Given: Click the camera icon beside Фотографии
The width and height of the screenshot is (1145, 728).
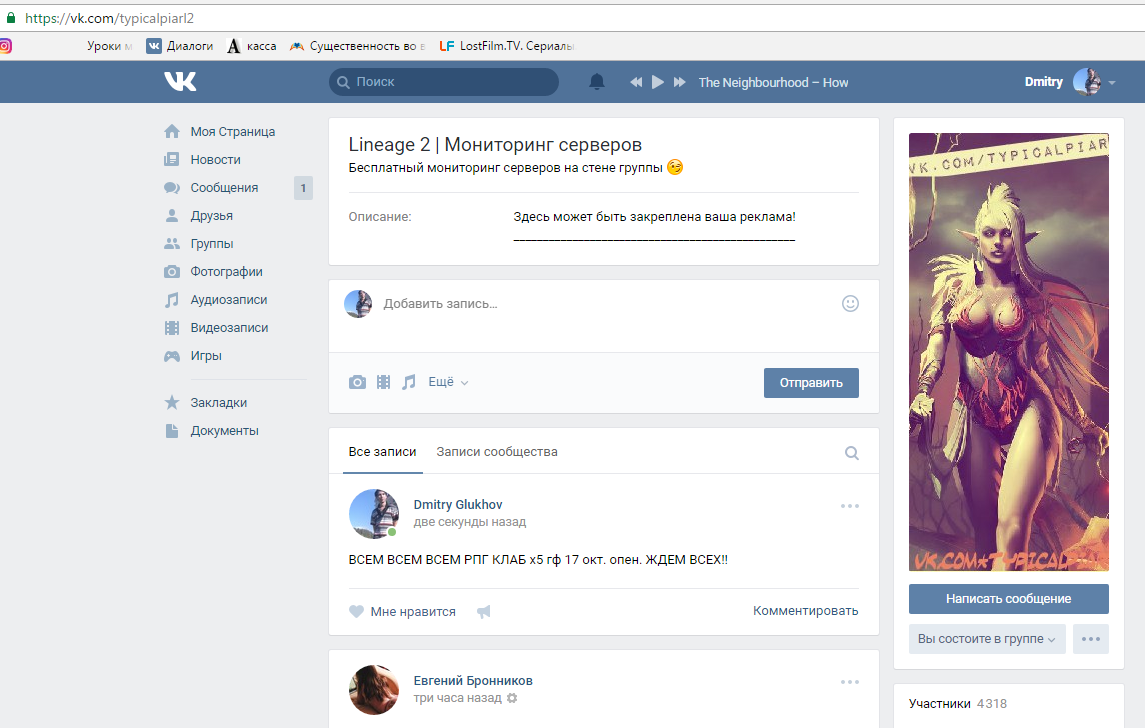Looking at the screenshot, I should [172, 272].
